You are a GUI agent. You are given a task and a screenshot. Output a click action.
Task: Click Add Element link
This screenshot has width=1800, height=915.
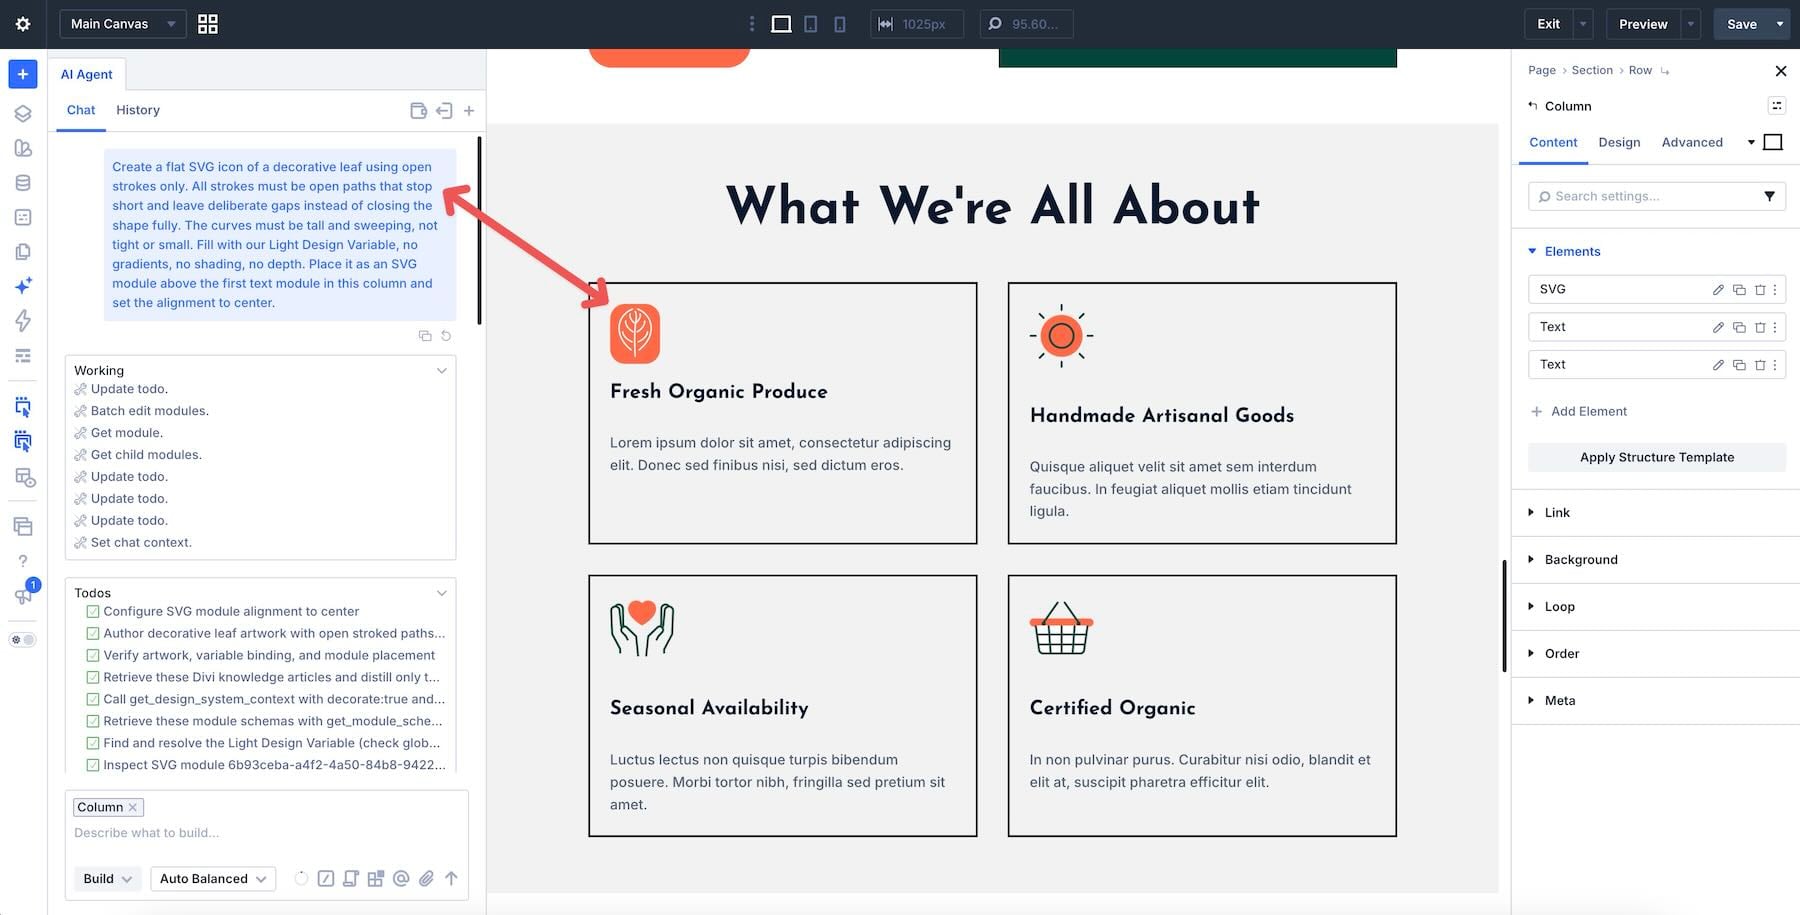(x=1579, y=411)
